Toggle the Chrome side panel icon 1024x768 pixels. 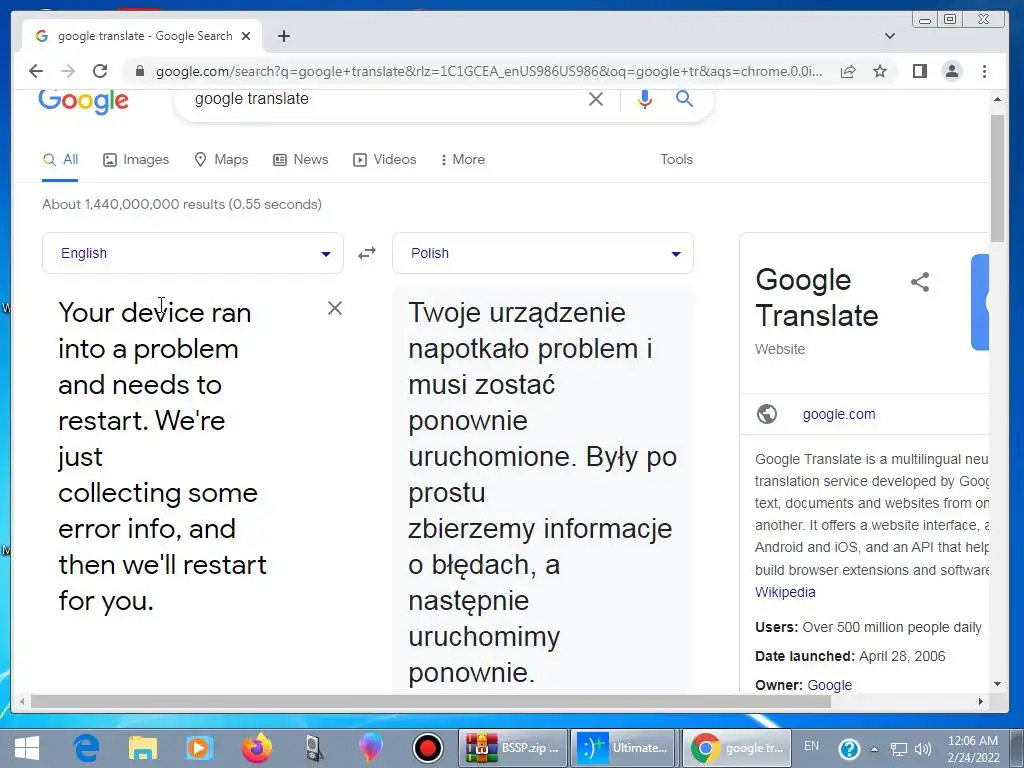920,71
